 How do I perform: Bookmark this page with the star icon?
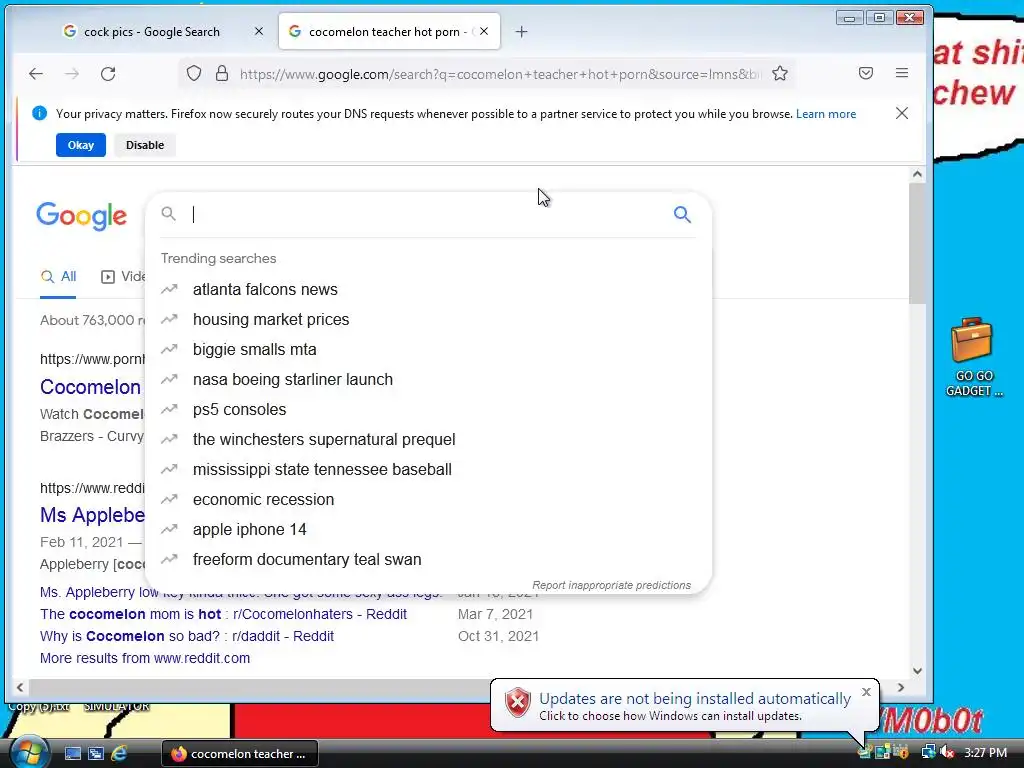click(780, 73)
